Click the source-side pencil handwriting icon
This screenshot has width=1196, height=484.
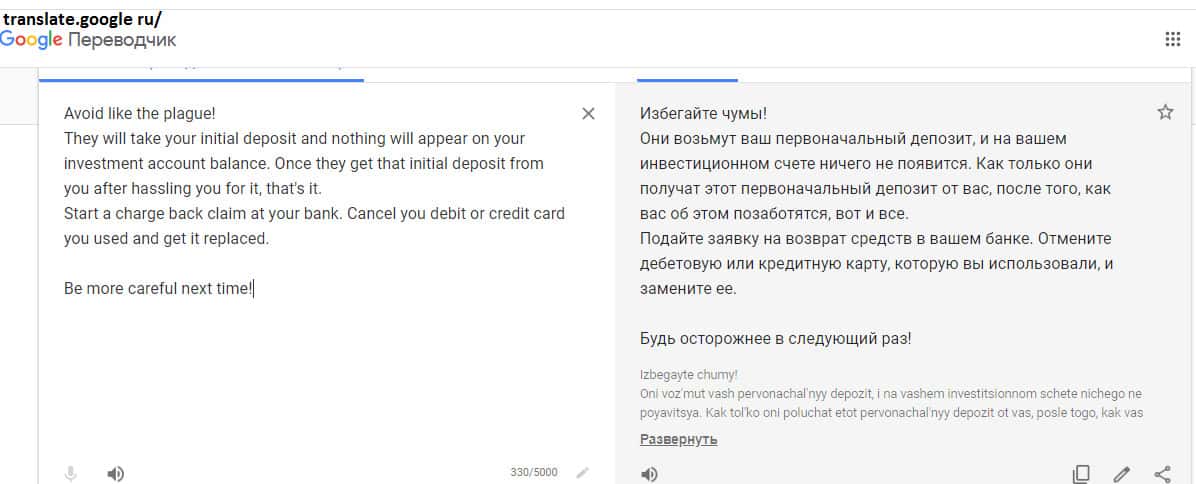coord(583,472)
